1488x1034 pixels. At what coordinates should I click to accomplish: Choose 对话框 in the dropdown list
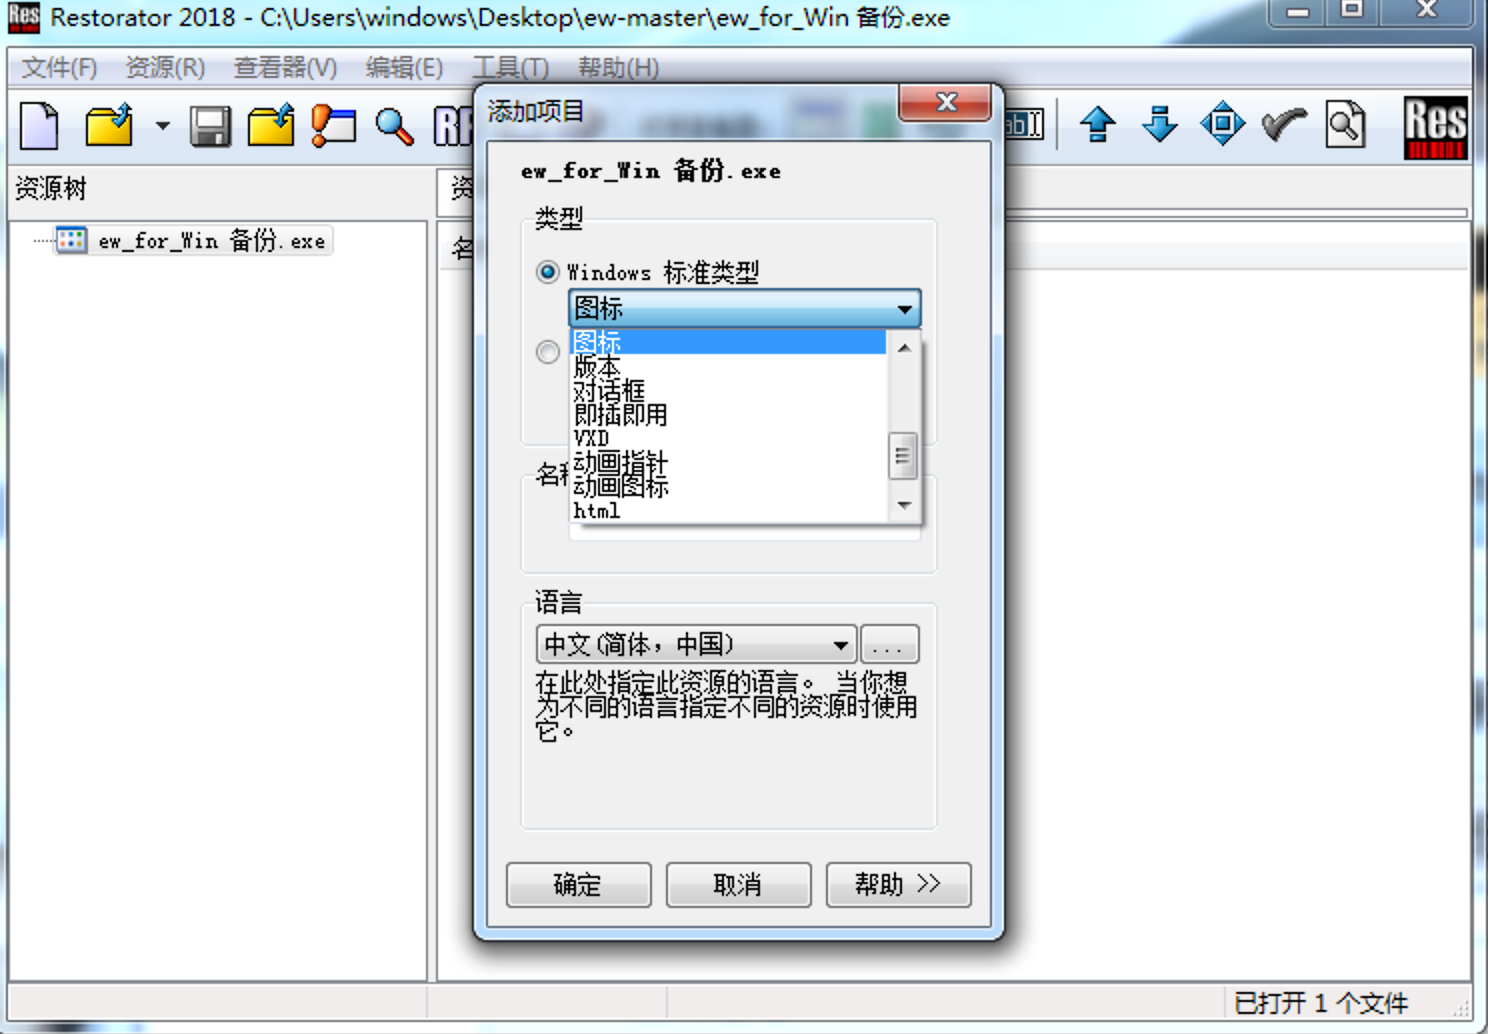click(728, 390)
